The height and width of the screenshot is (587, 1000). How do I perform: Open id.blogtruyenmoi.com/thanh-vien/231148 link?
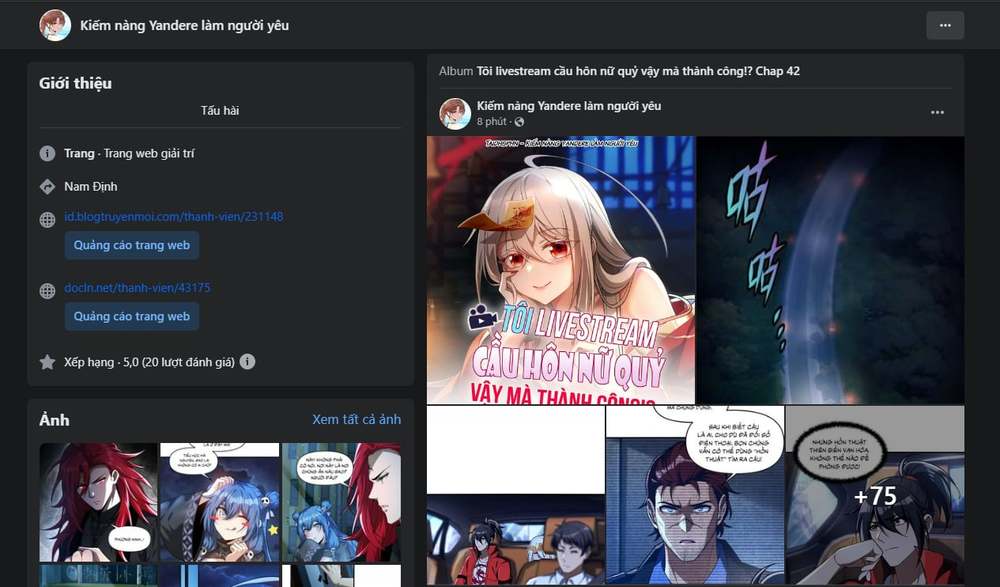173,216
